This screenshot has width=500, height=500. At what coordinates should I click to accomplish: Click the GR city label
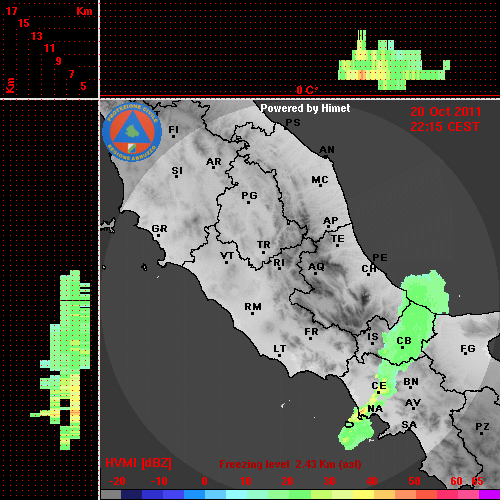click(159, 229)
